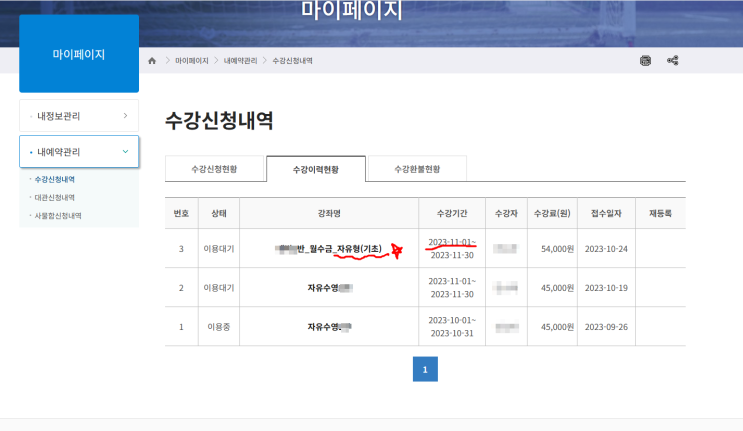Screen dimensions: 743x431
Task: Click the 재등록 column header
Action: coord(661,213)
